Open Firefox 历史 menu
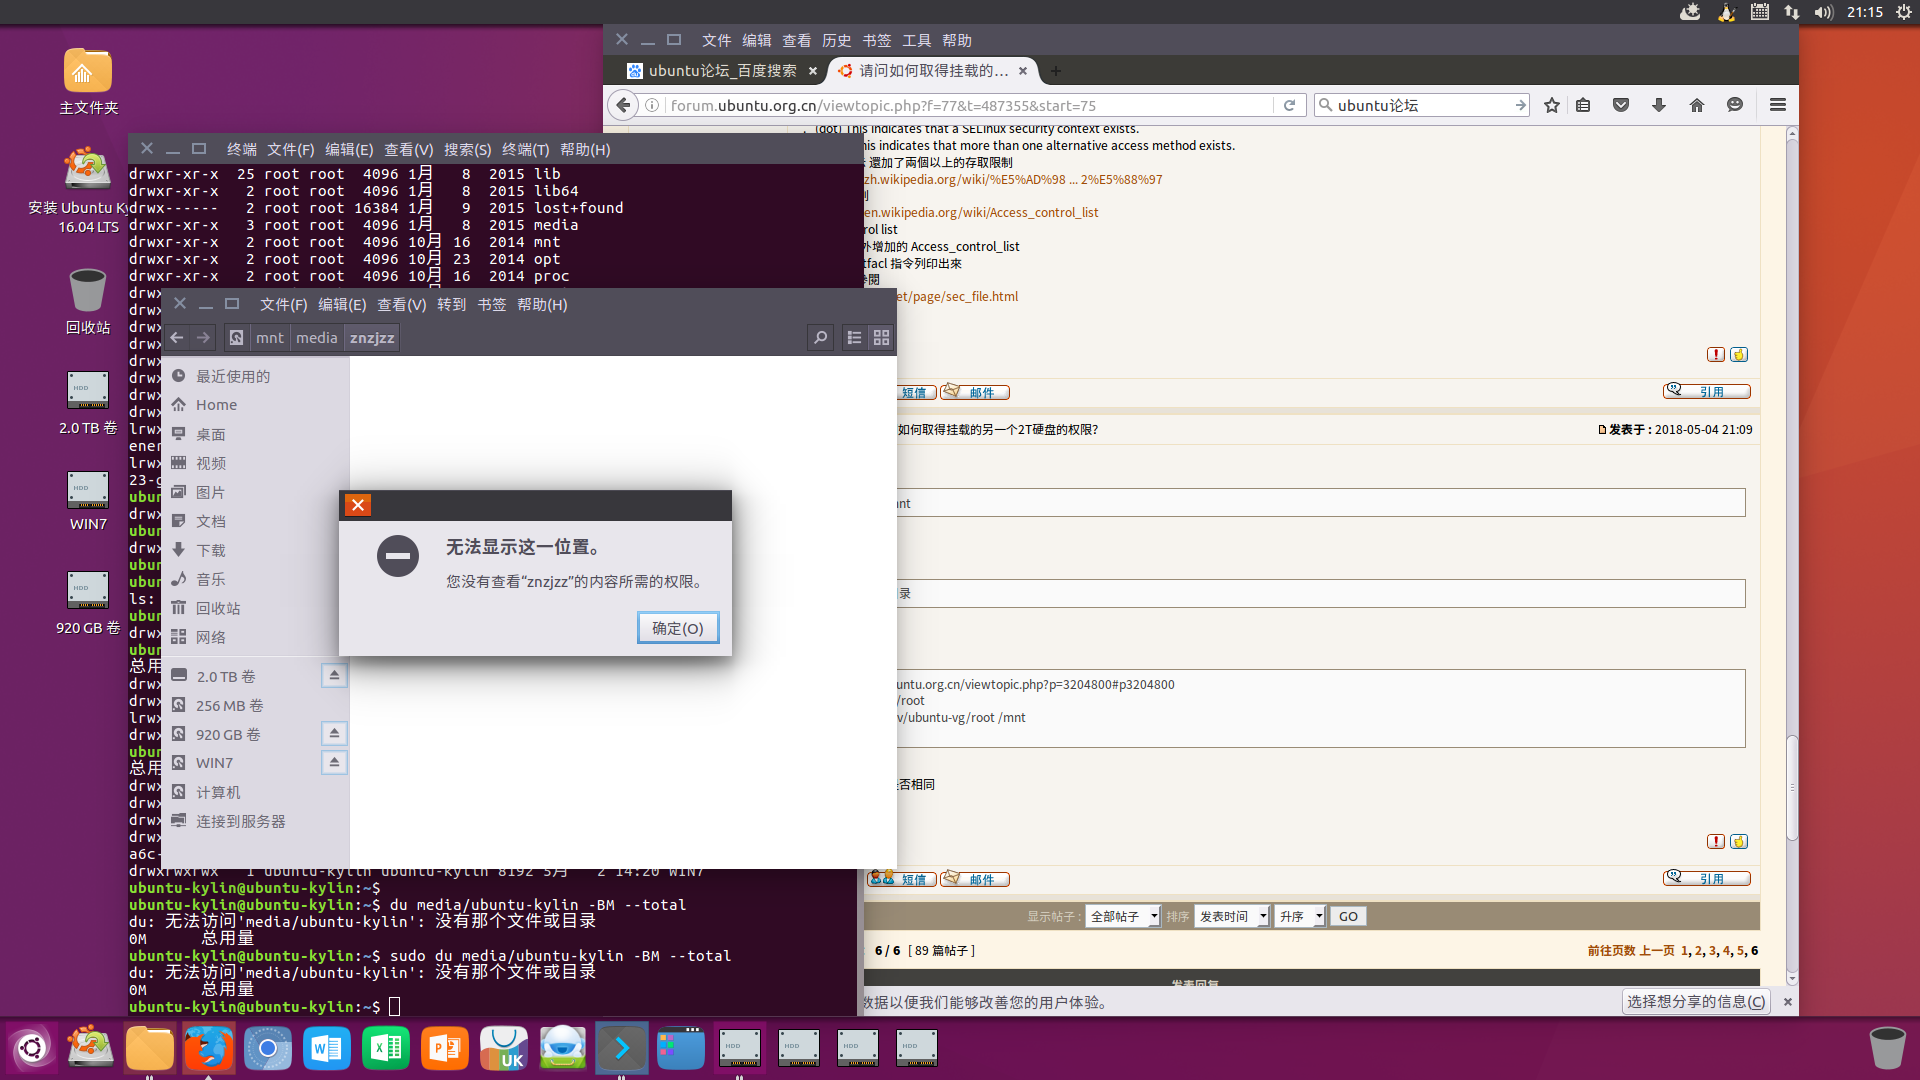Image resolution: width=1920 pixels, height=1080 pixels. 836,40
